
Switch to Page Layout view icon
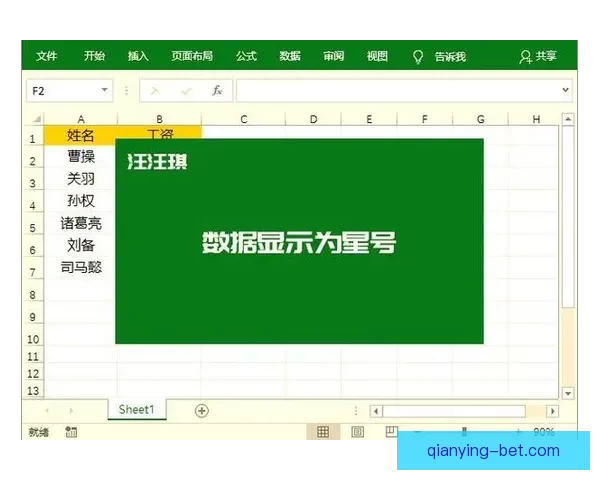[x=357, y=432]
